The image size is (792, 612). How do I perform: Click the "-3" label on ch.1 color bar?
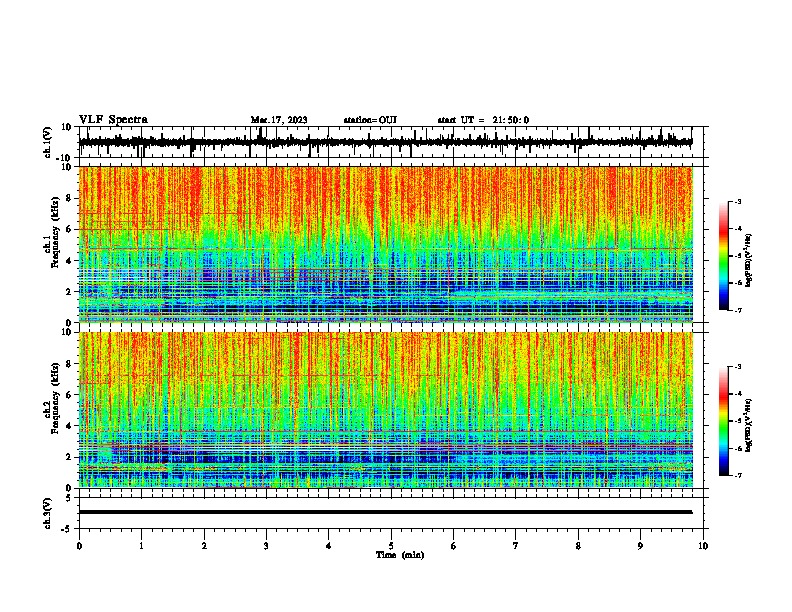[737, 202]
